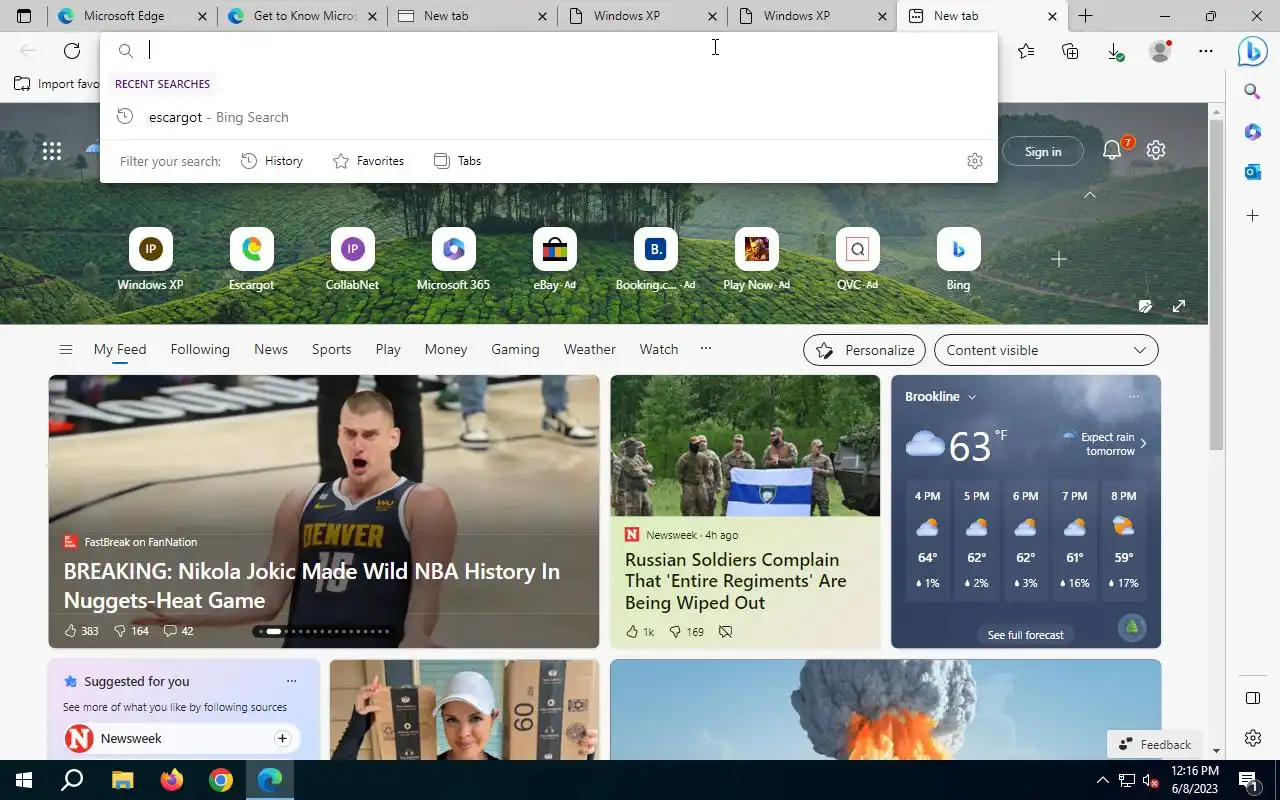Toggle the sidebar layout button
The height and width of the screenshot is (800, 1280).
[x=1252, y=697]
